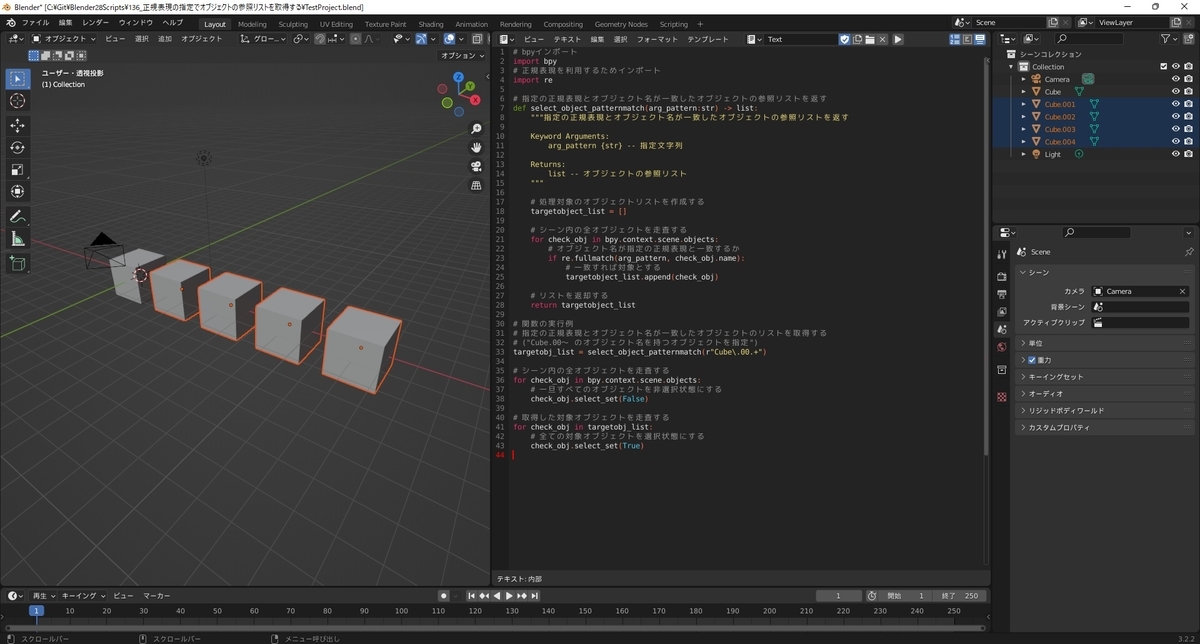Select the Rotate tool
Image resolution: width=1200 pixels, height=644 pixels.
pos(18,147)
